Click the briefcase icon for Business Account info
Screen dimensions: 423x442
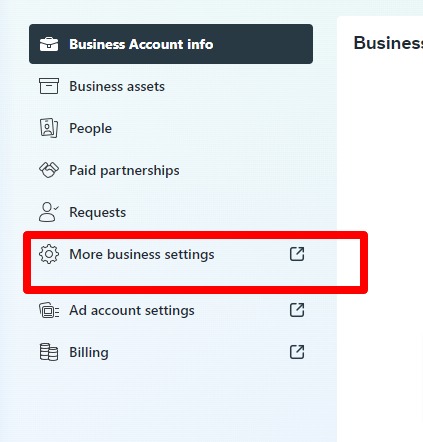tap(49, 44)
